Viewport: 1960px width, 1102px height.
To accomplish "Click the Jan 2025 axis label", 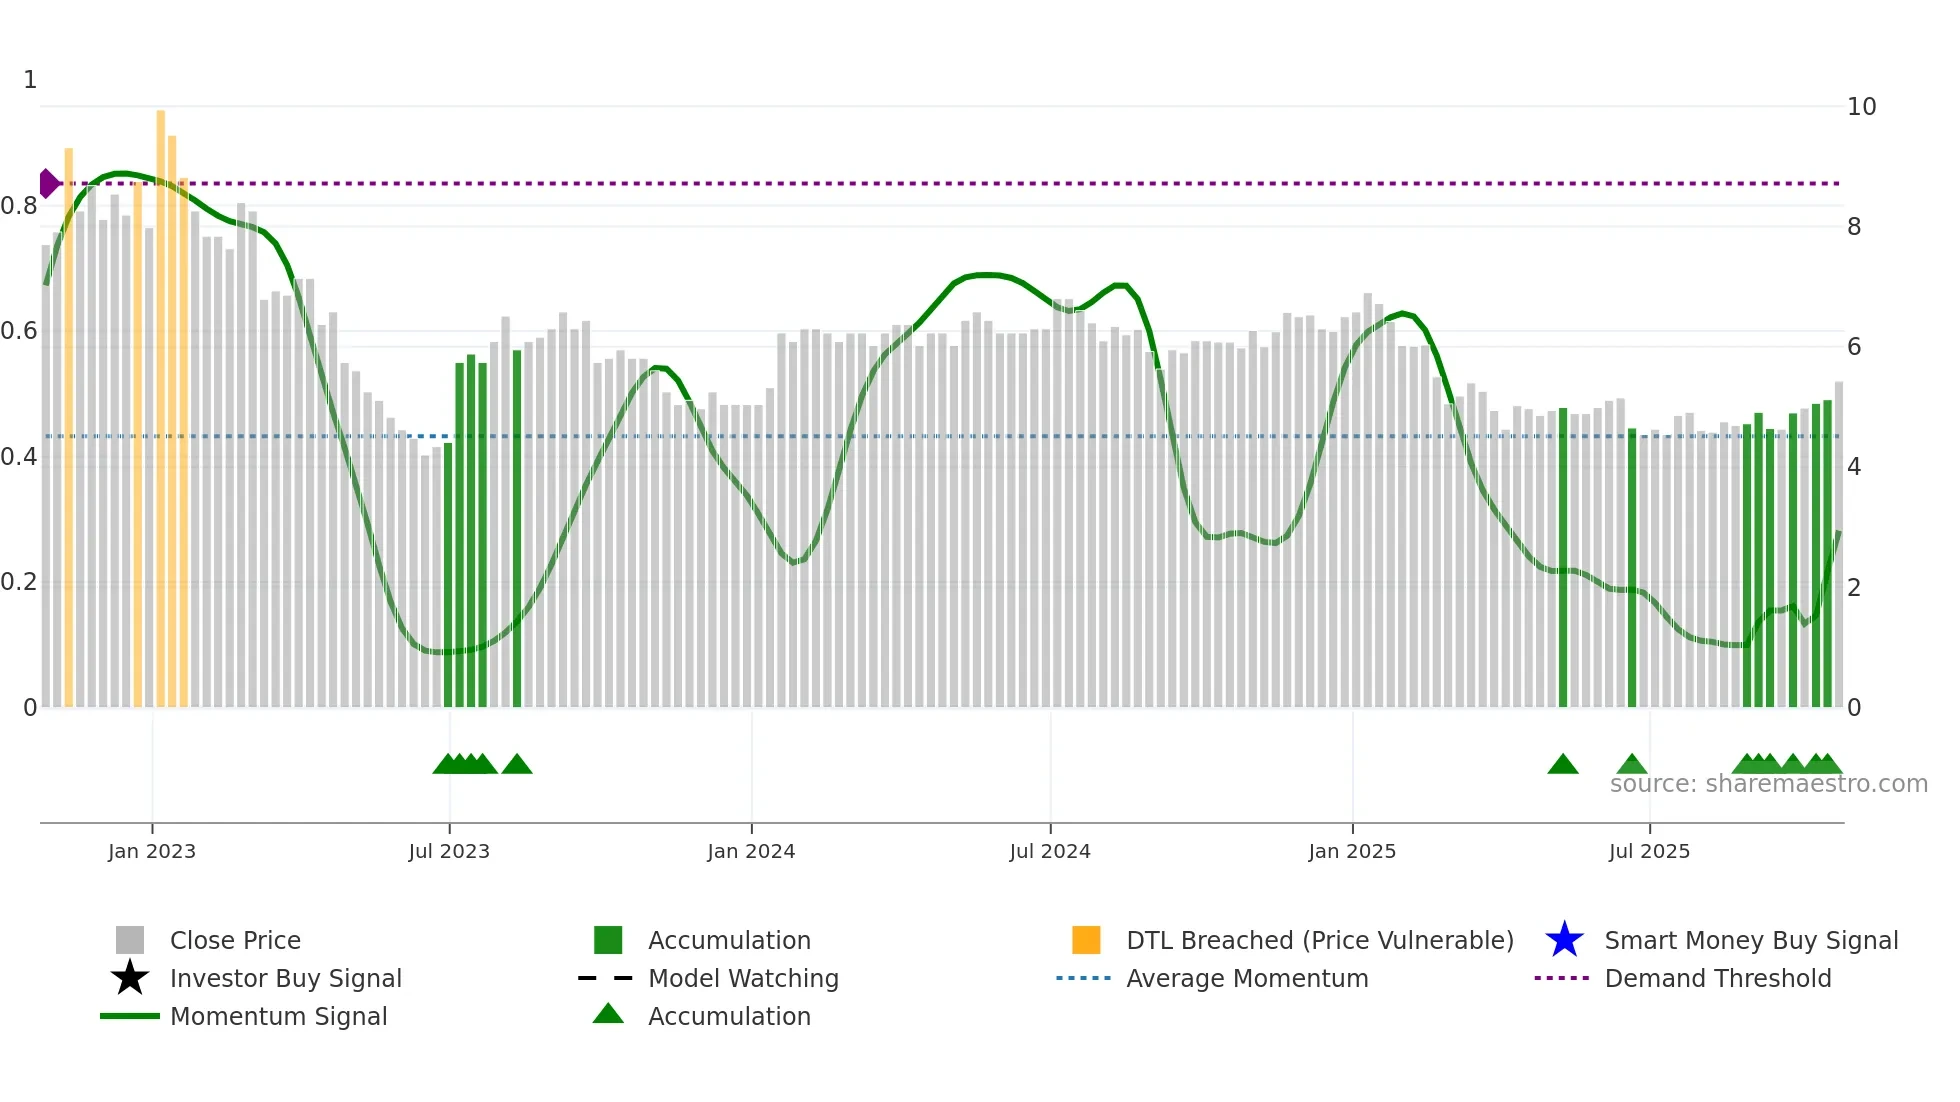I will pos(1352,851).
